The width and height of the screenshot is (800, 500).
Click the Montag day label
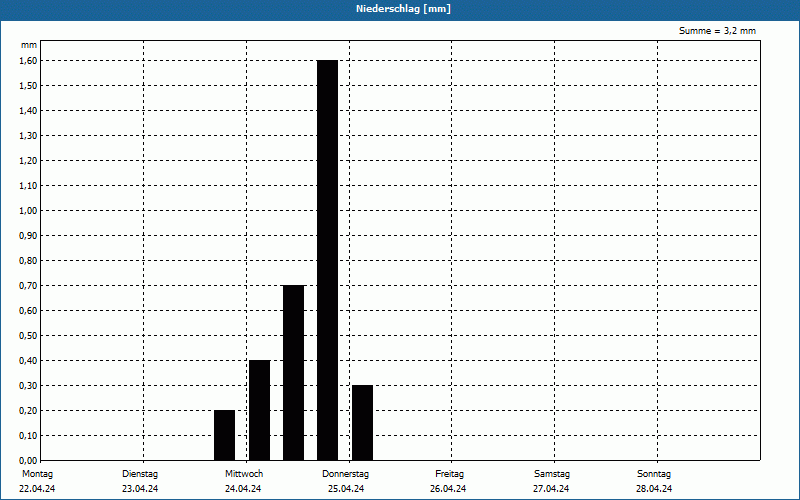click(37, 474)
